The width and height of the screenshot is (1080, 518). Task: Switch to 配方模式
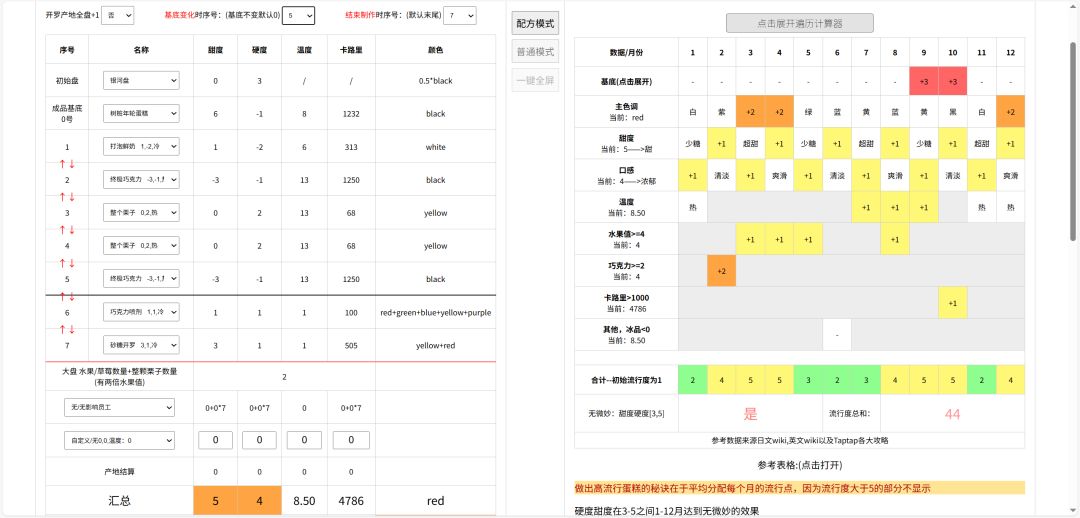pyautogui.click(x=535, y=23)
